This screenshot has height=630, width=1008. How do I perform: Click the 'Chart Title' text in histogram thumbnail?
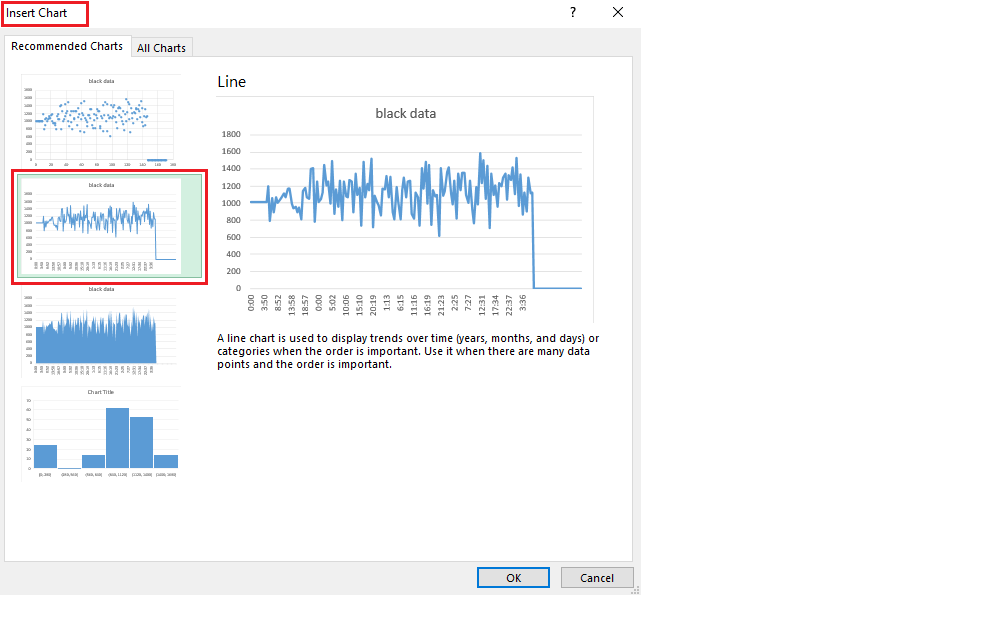[x=101, y=392]
